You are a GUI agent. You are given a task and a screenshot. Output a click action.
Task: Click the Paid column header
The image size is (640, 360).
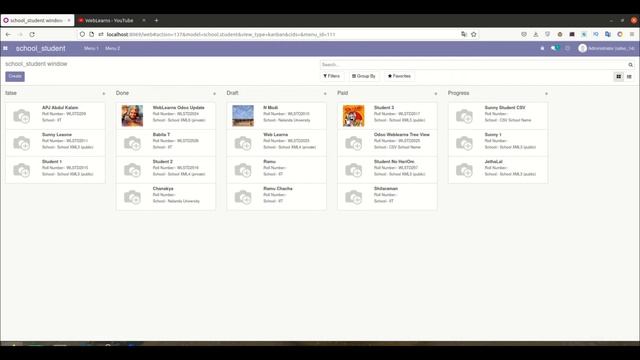342,93
